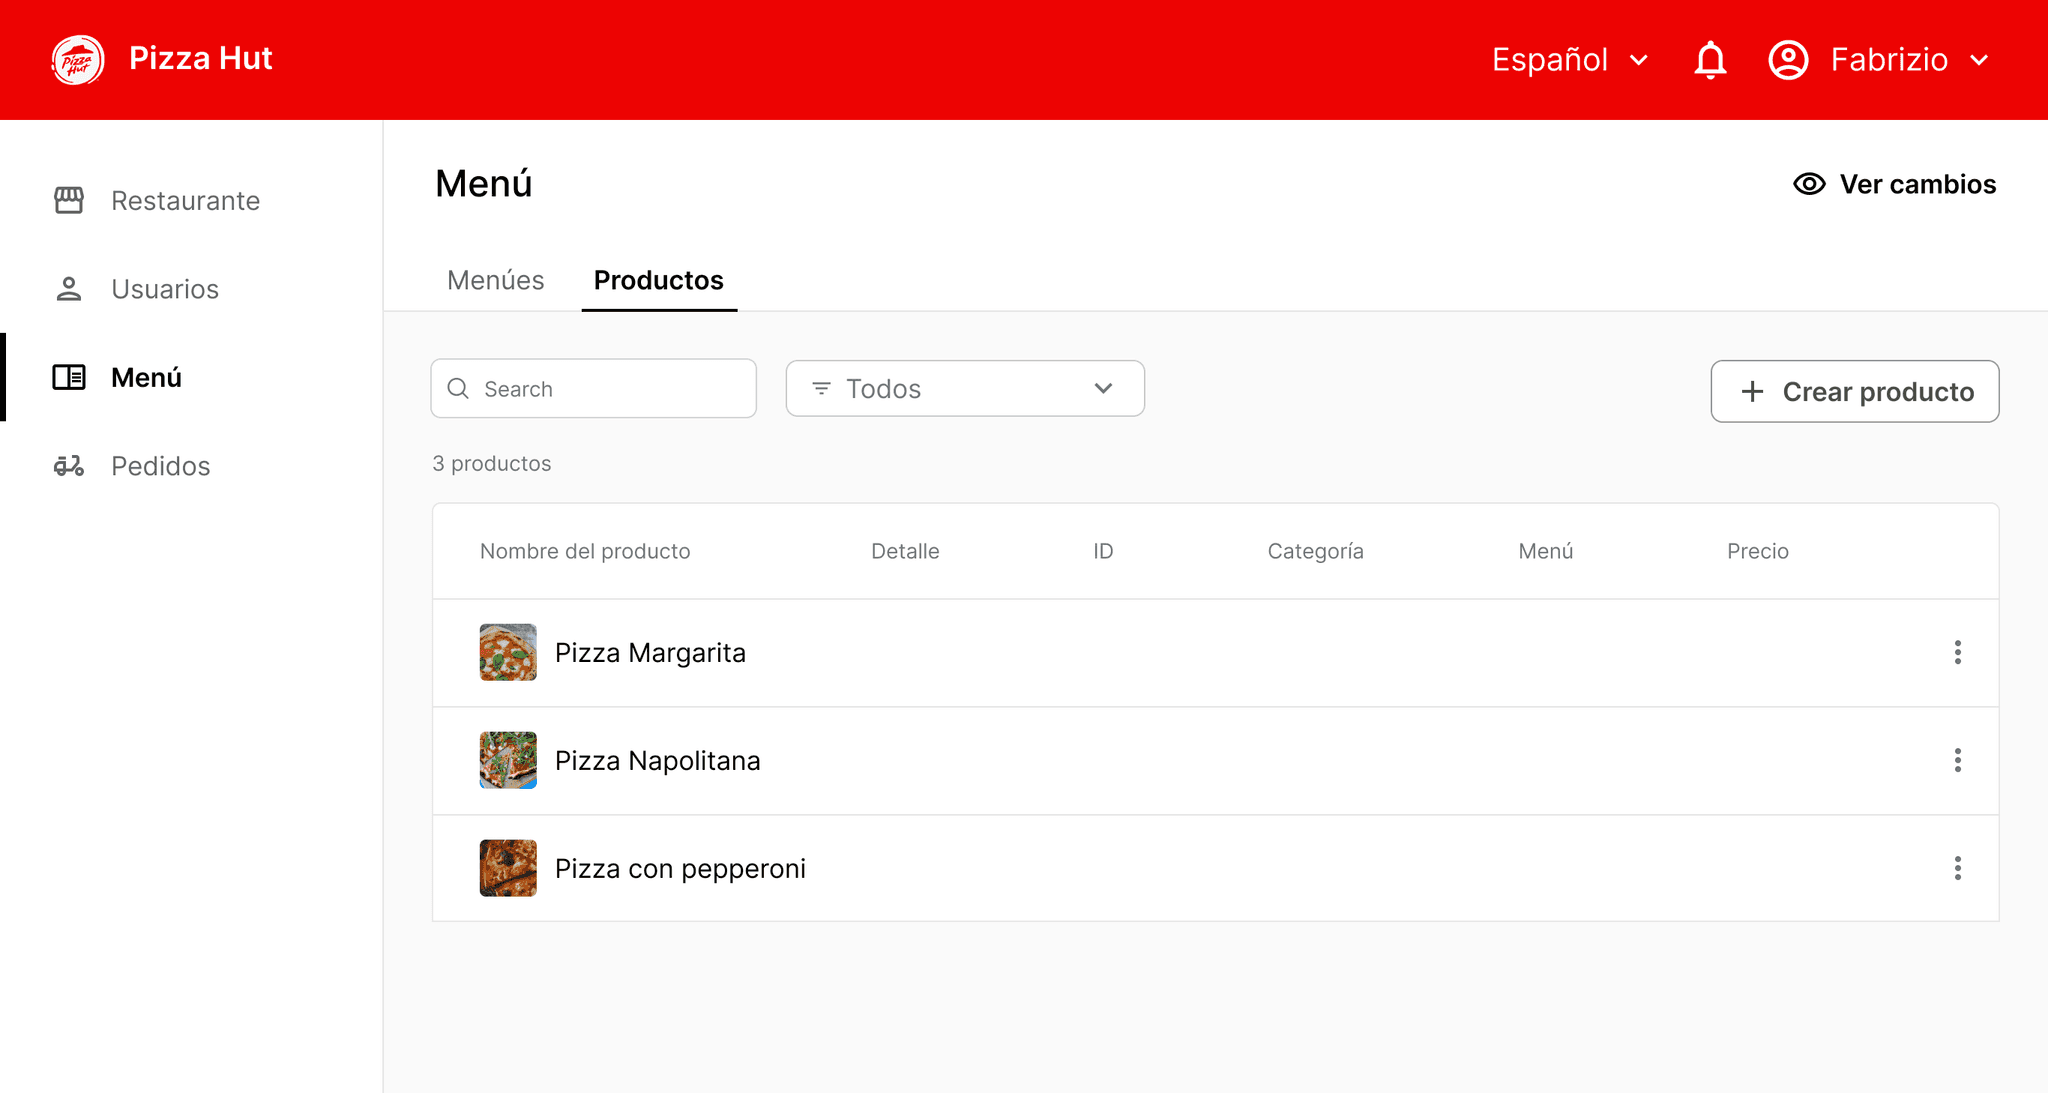
Task: Expand the Fabrizio account chevron
Action: [x=1979, y=60]
